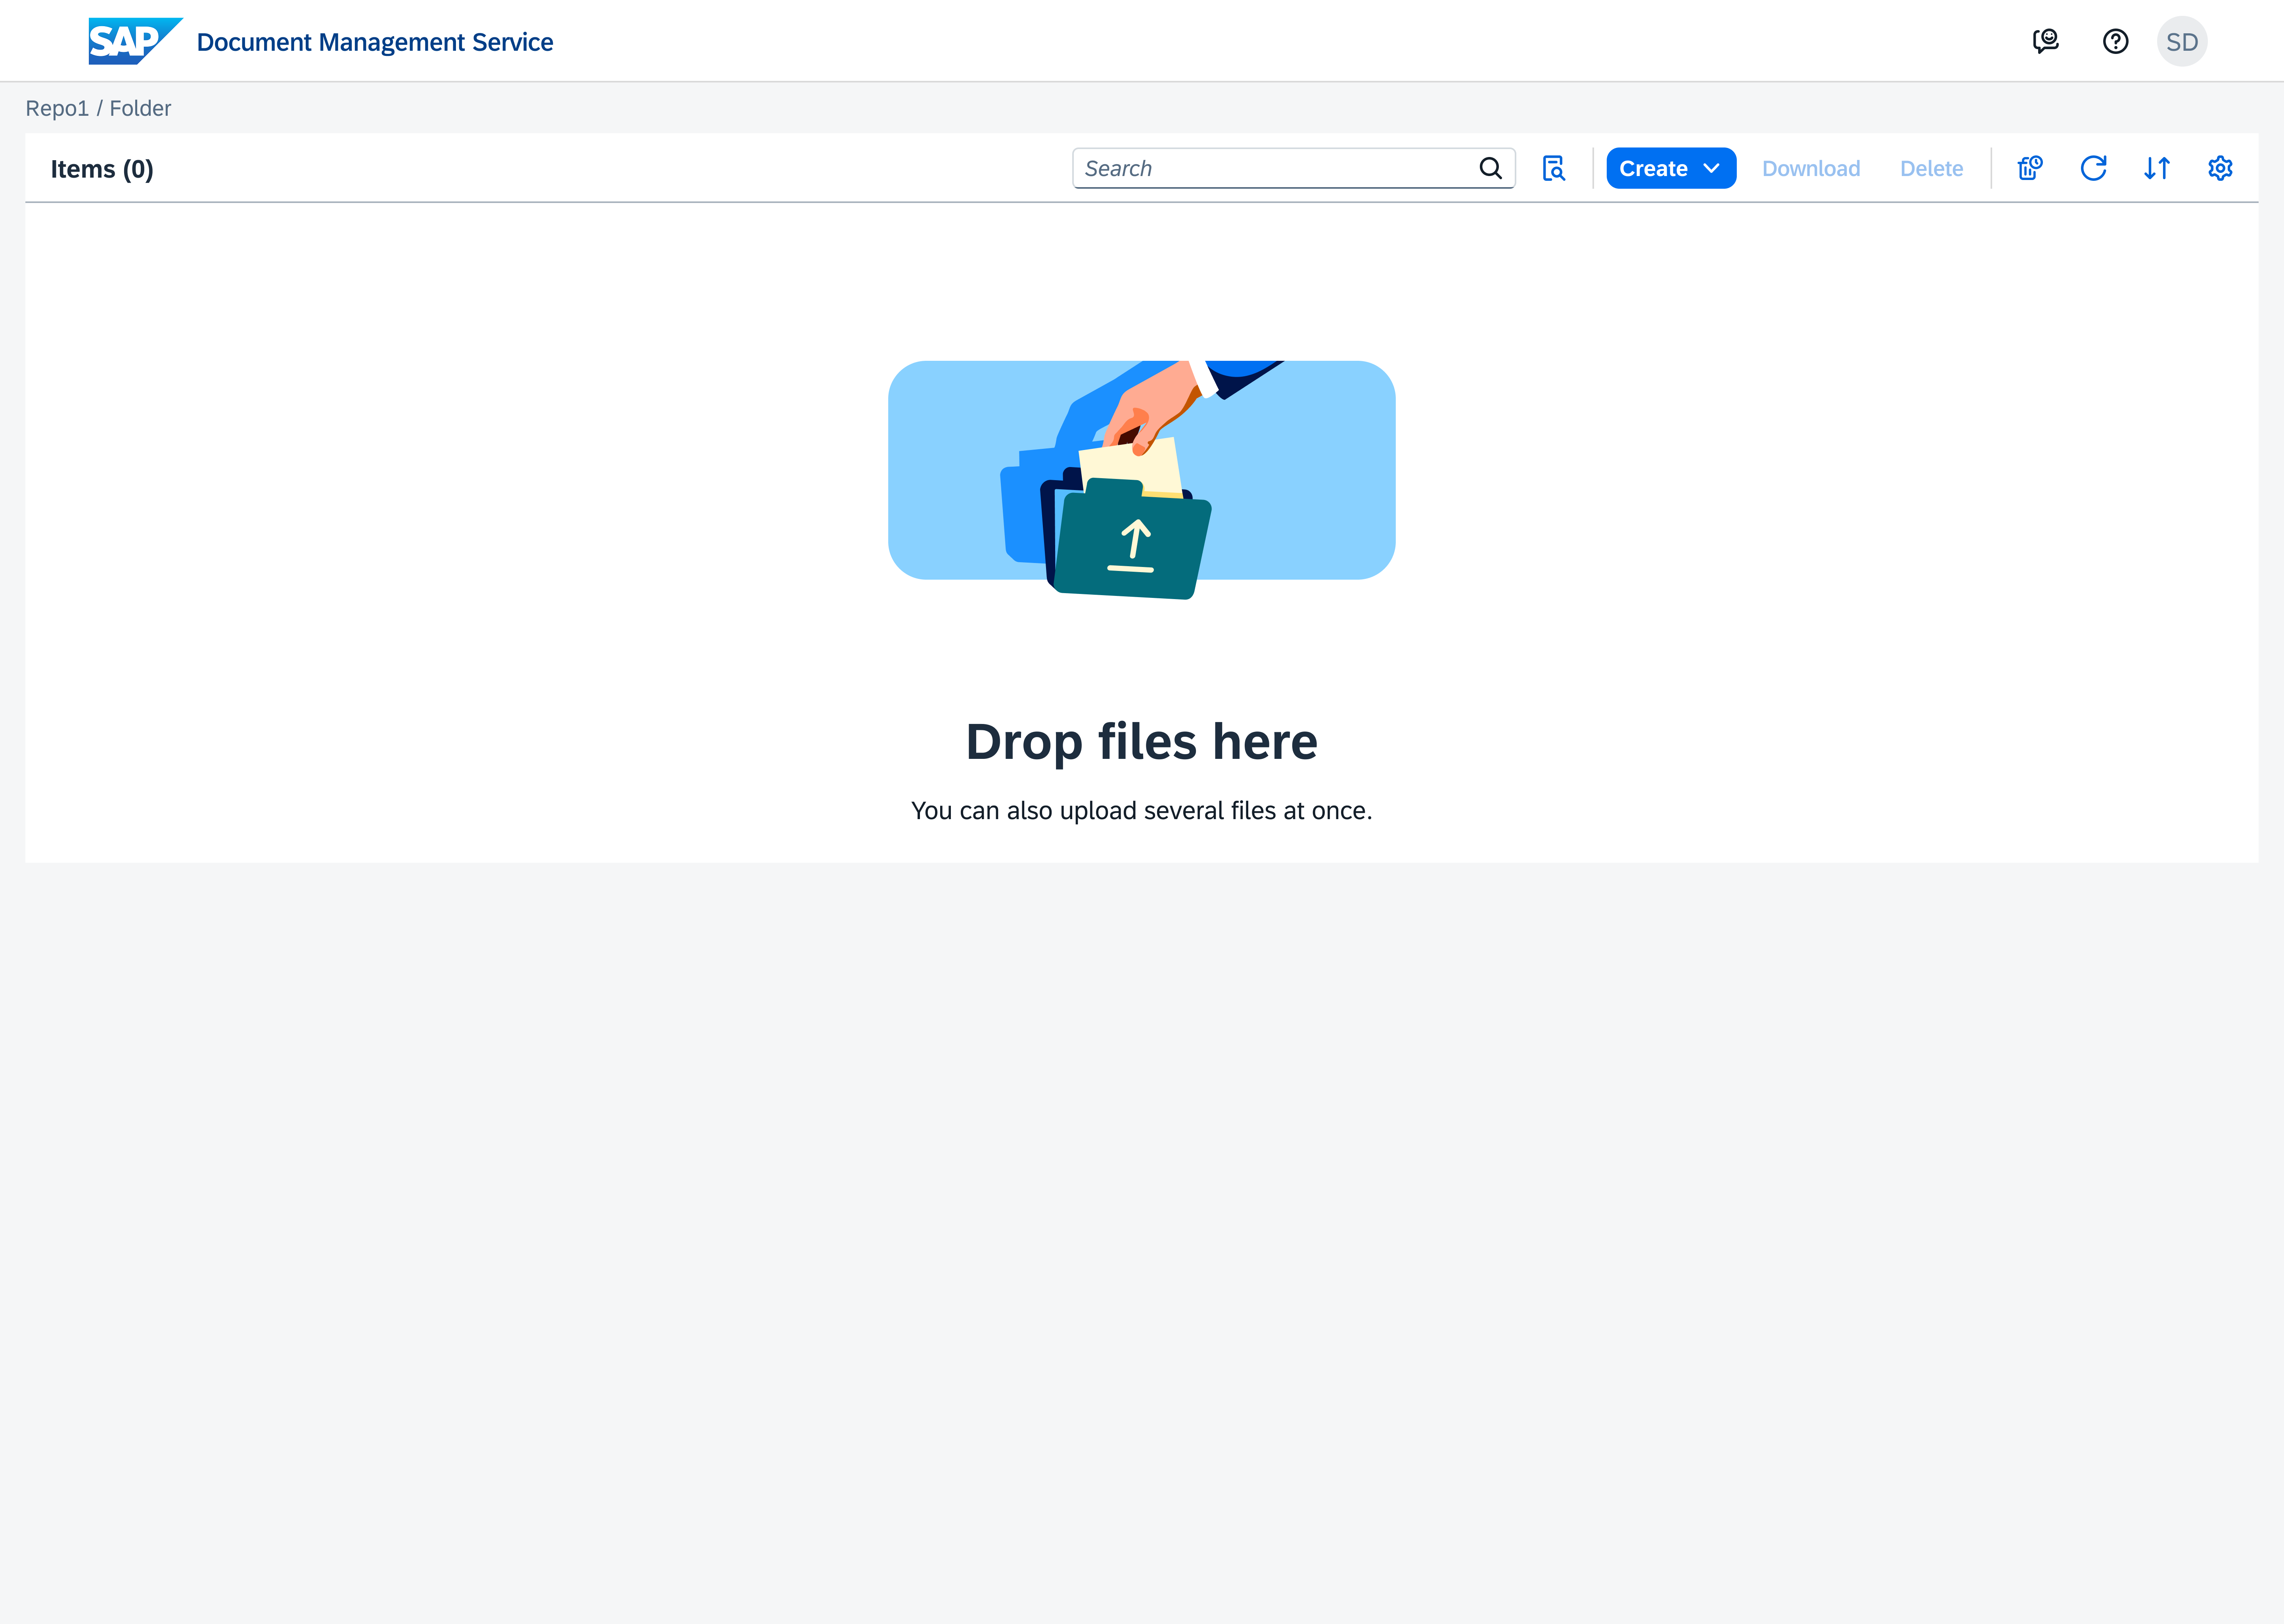
Task: Open the help question mark icon
Action: (2115, 41)
